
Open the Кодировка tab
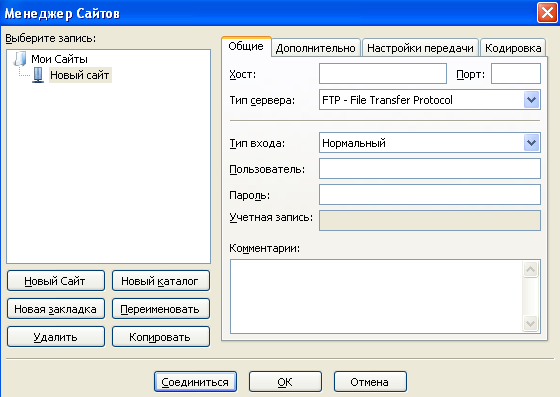513,48
